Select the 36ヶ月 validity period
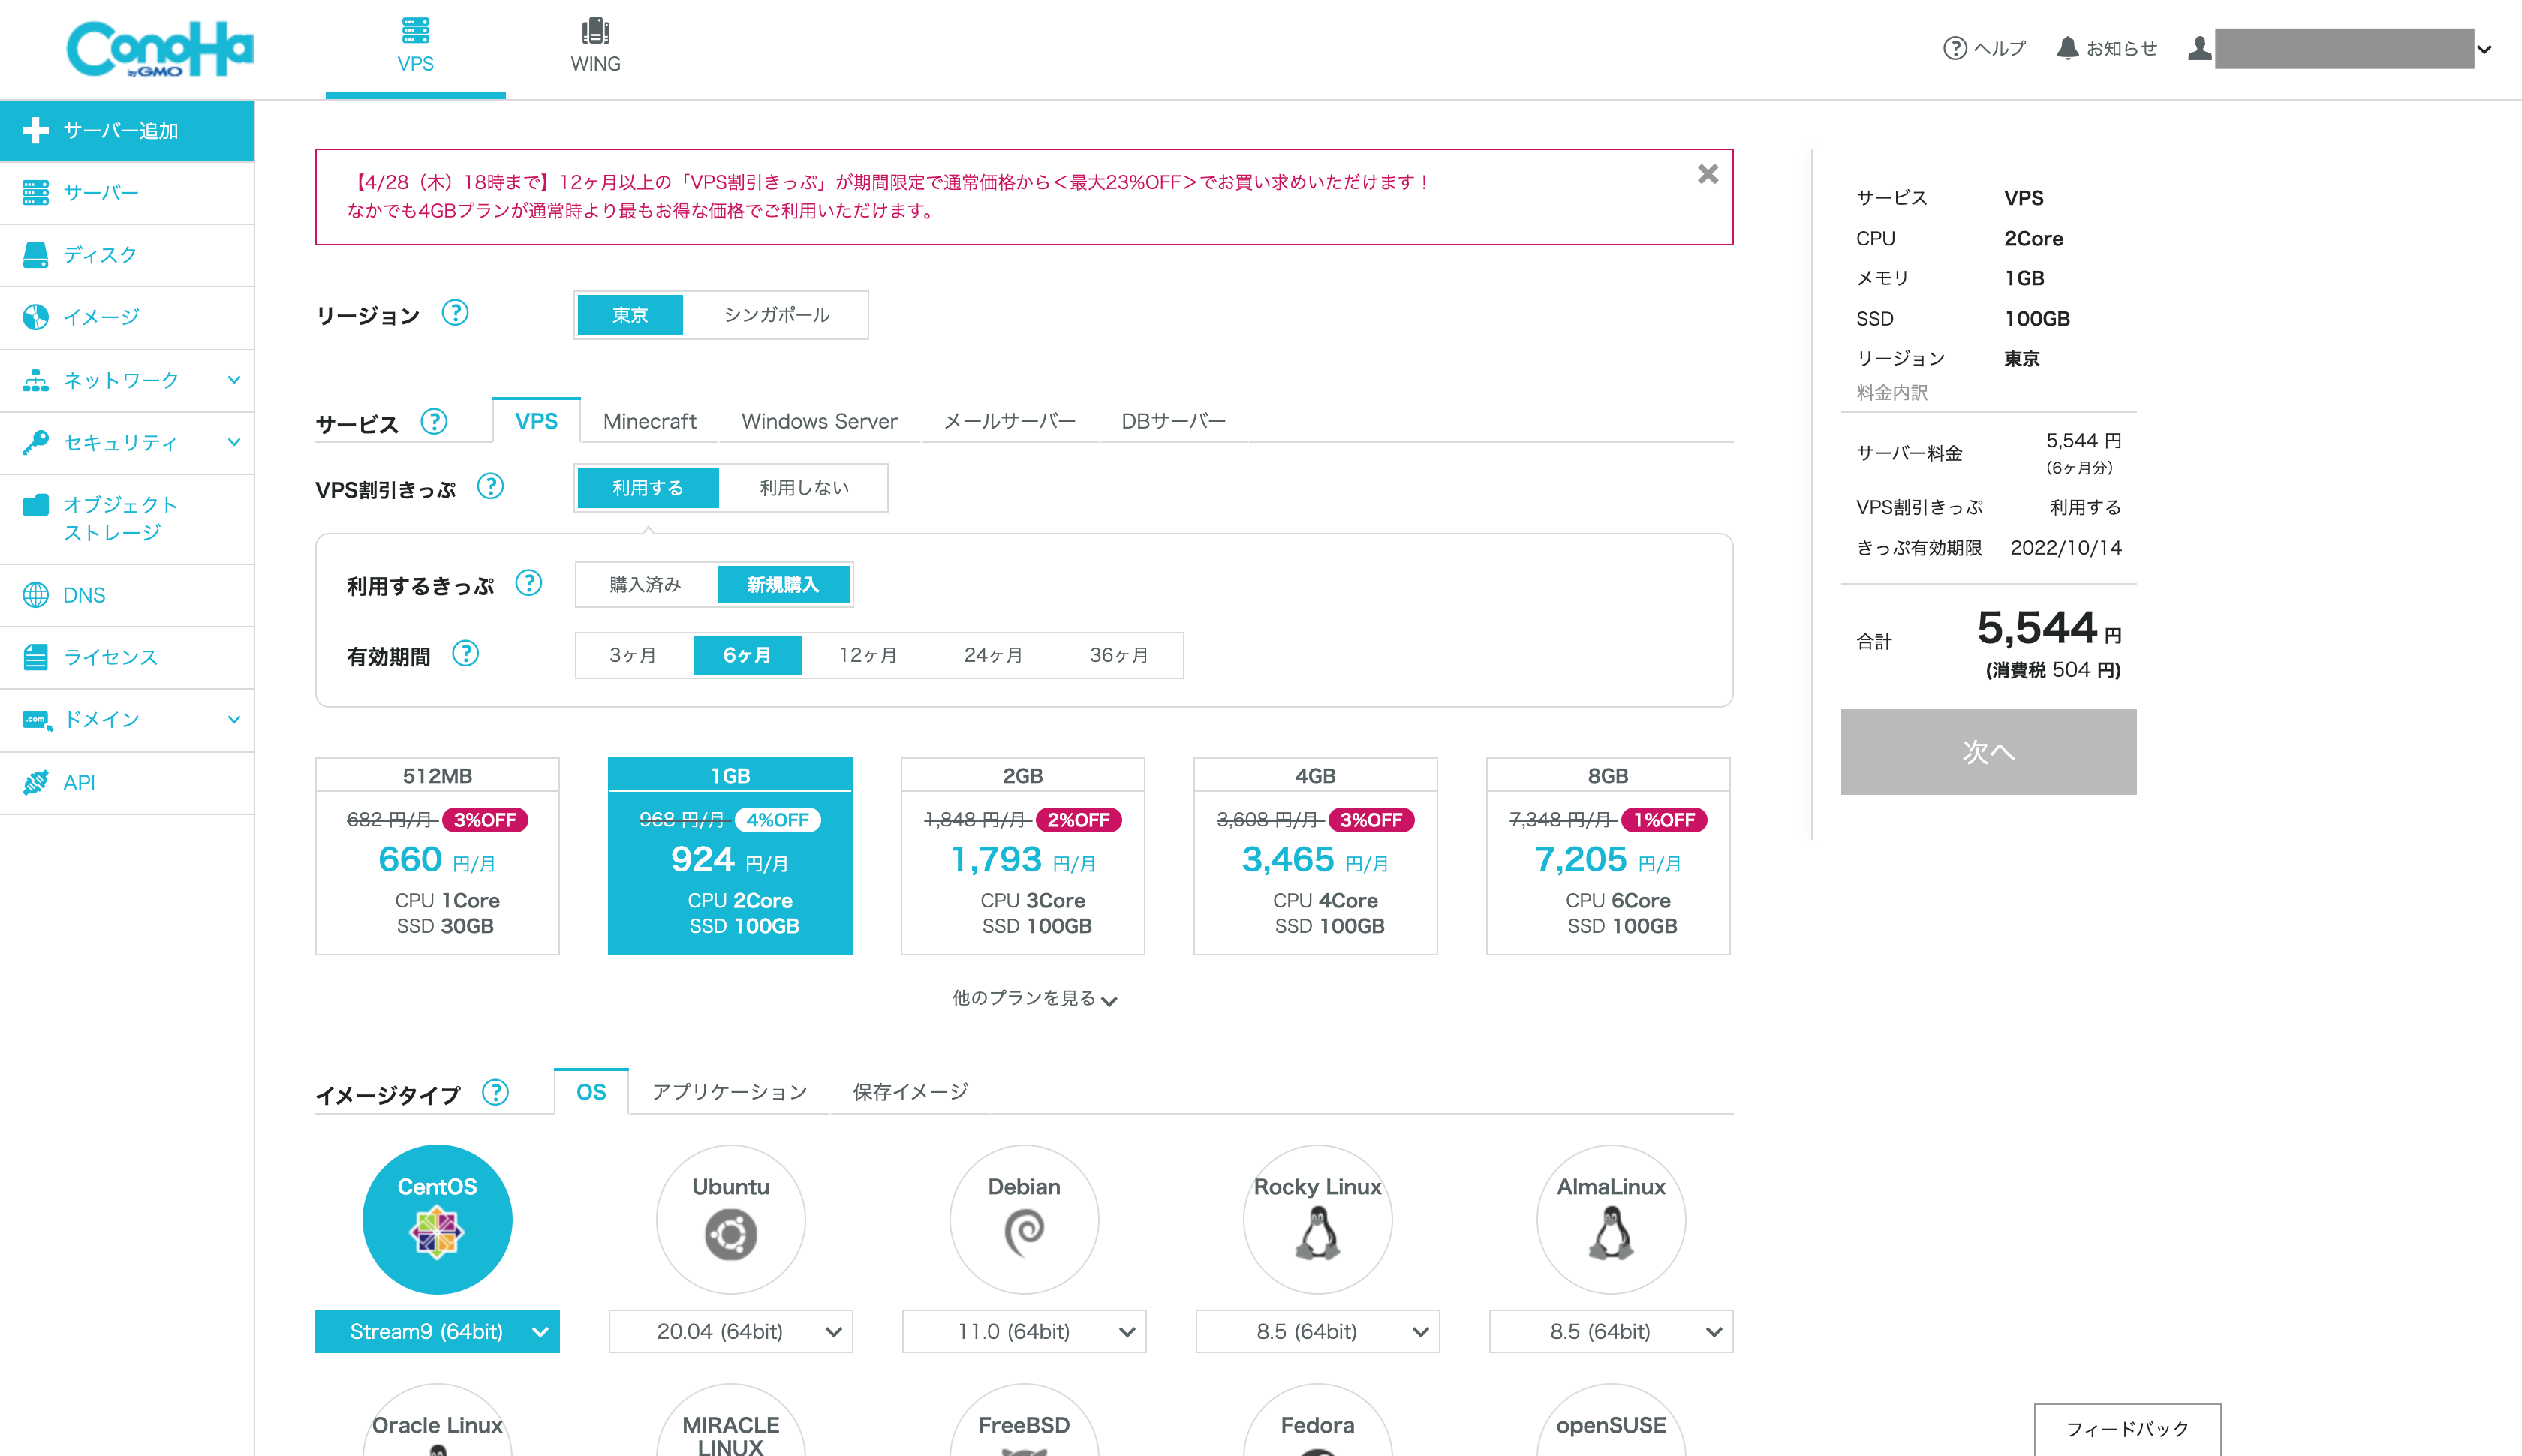The height and width of the screenshot is (1456, 2522). (x=1119, y=655)
